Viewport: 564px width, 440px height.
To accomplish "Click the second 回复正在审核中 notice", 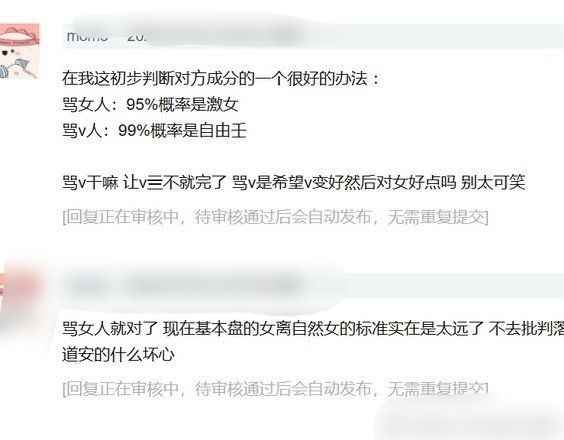I will pyautogui.click(x=275, y=389).
